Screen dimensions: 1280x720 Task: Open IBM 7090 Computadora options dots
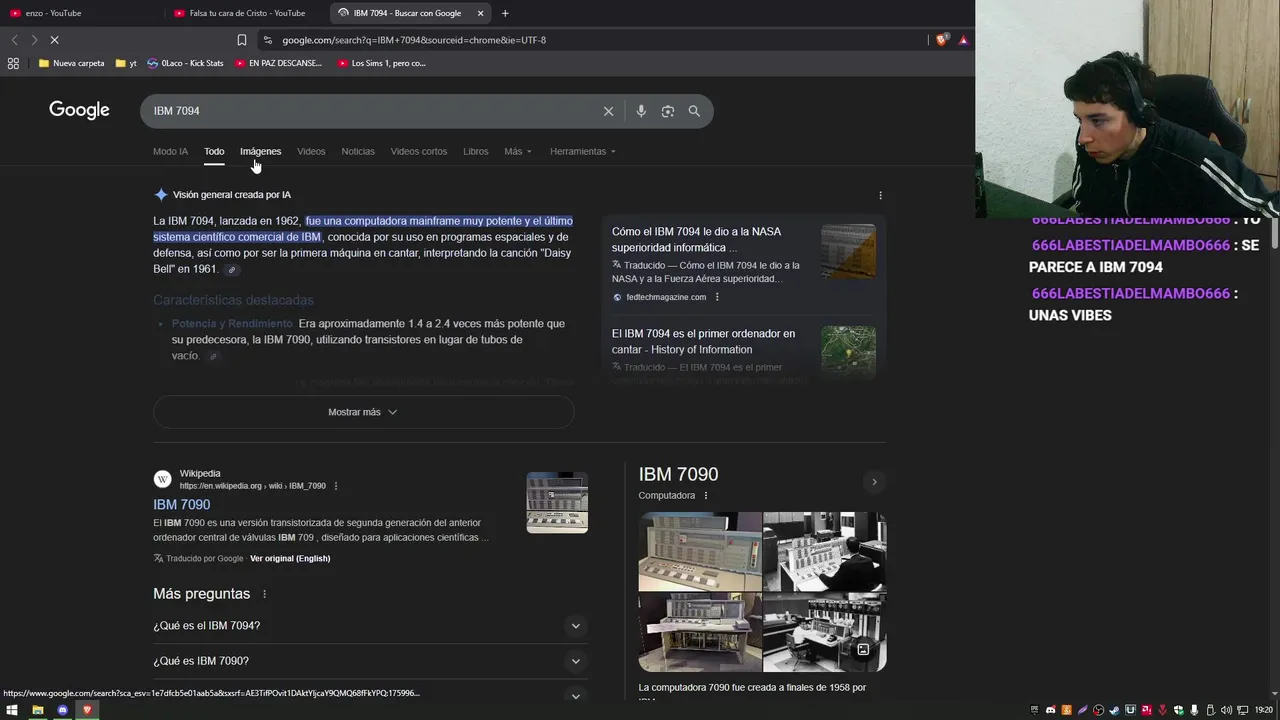[x=706, y=496]
